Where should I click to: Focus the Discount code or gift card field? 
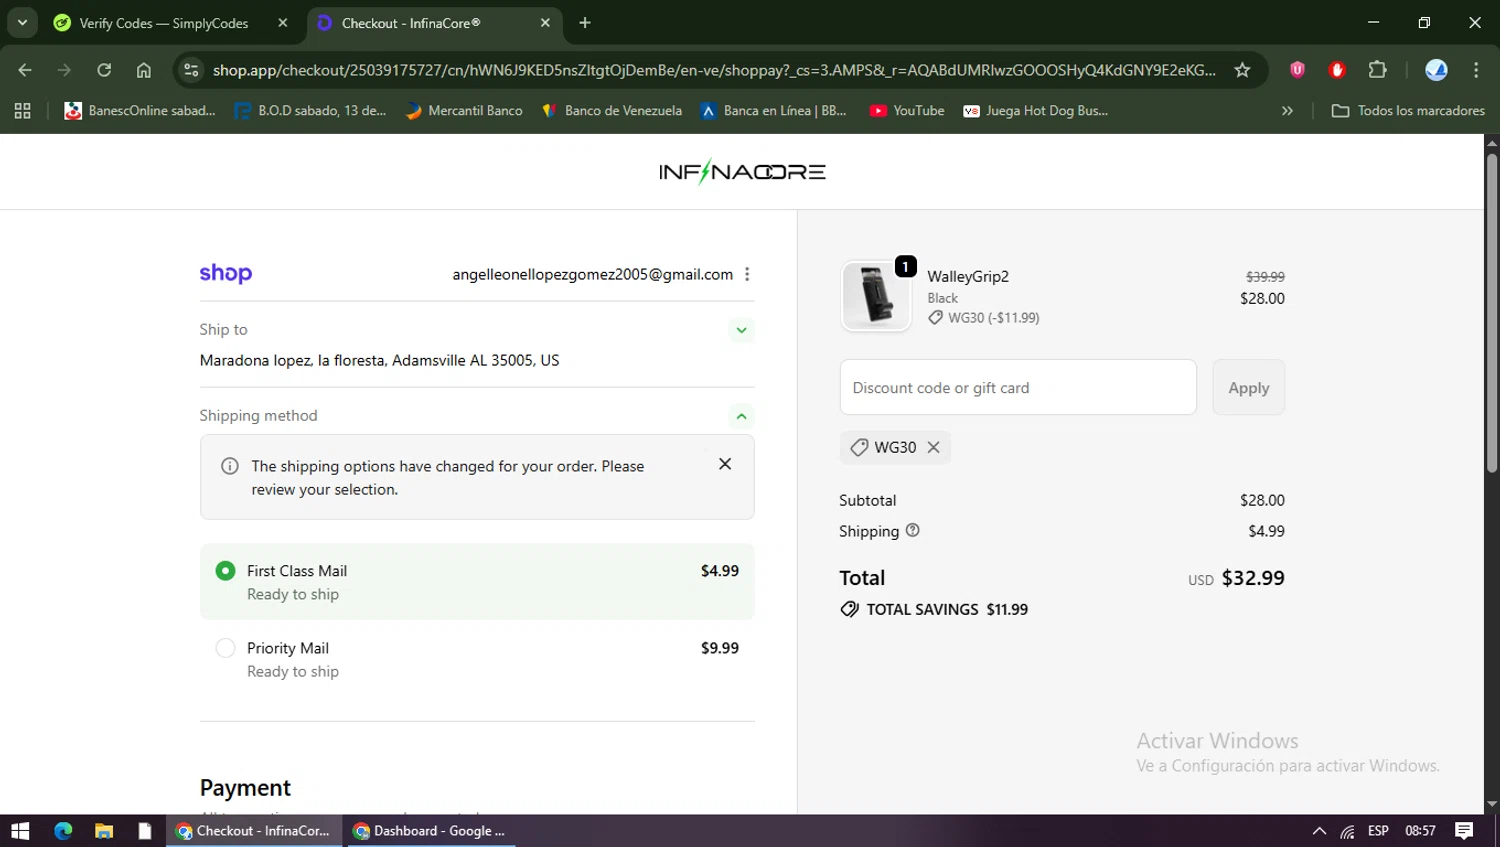(1018, 387)
